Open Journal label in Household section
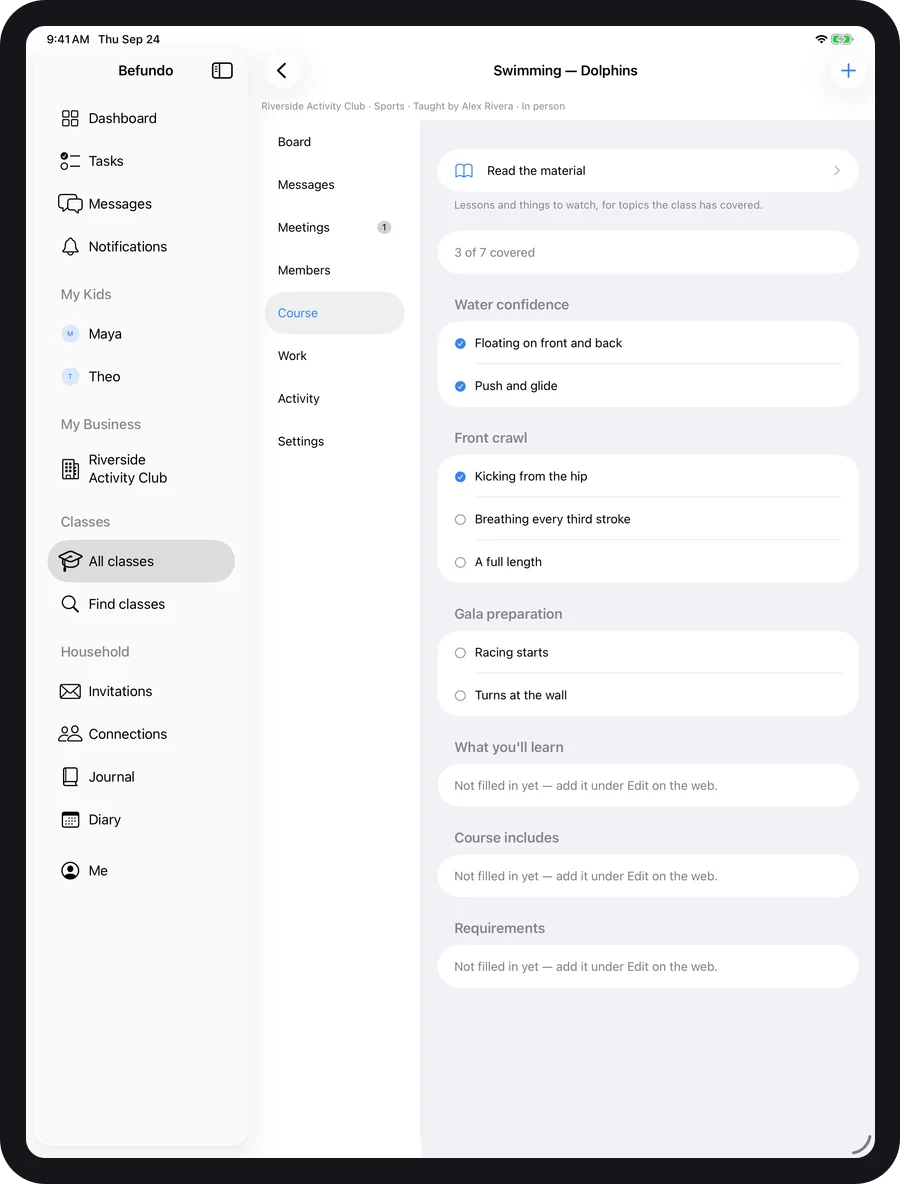The image size is (900, 1184). coord(111,777)
